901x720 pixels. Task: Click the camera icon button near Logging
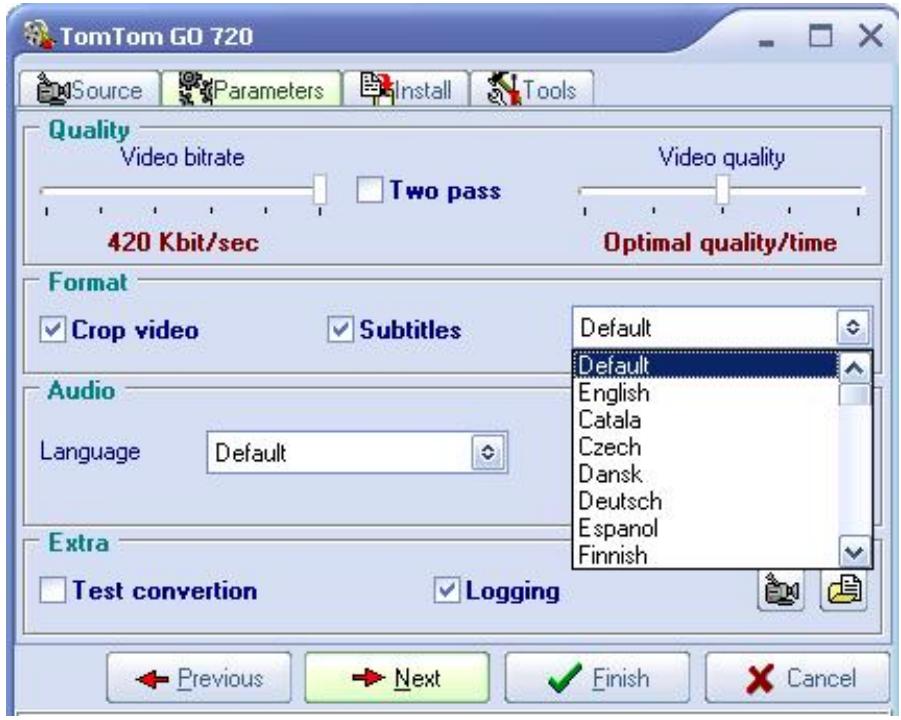pos(780,590)
